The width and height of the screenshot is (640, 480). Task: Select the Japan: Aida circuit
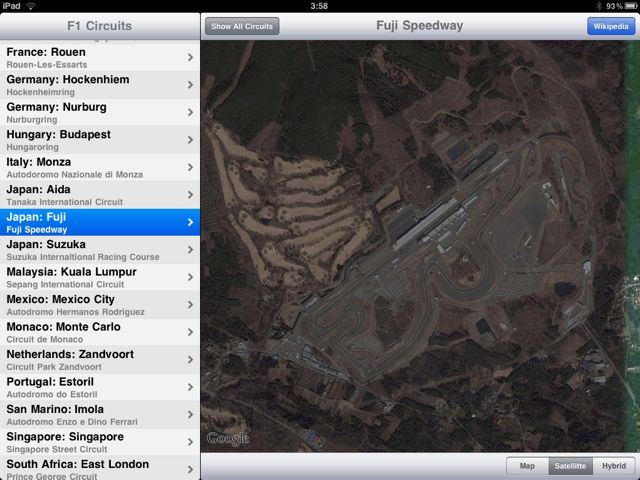pyautogui.click(x=100, y=195)
